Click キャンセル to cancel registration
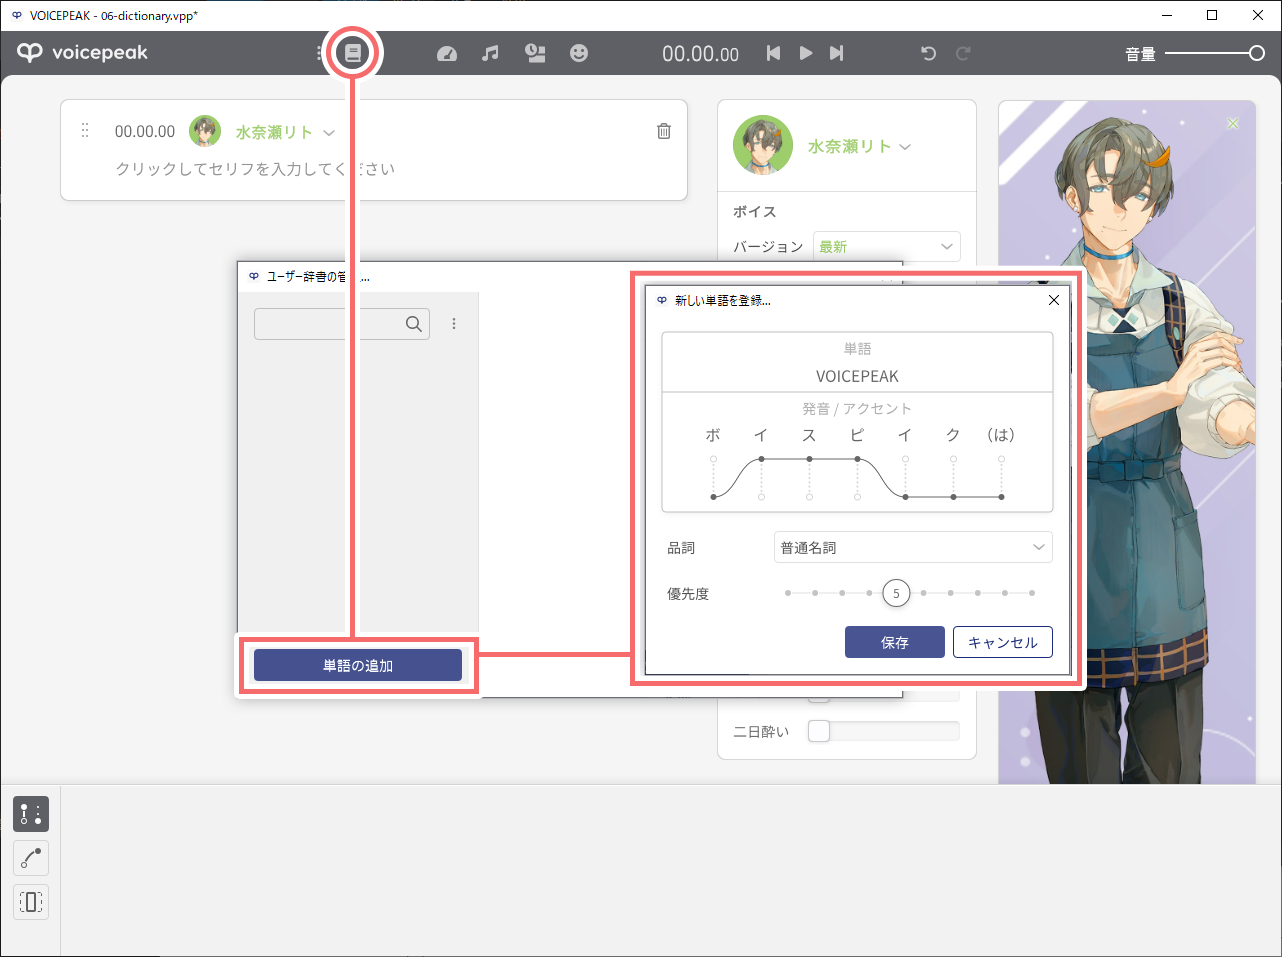The width and height of the screenshot is (1282, 957). coord(1003,642)
